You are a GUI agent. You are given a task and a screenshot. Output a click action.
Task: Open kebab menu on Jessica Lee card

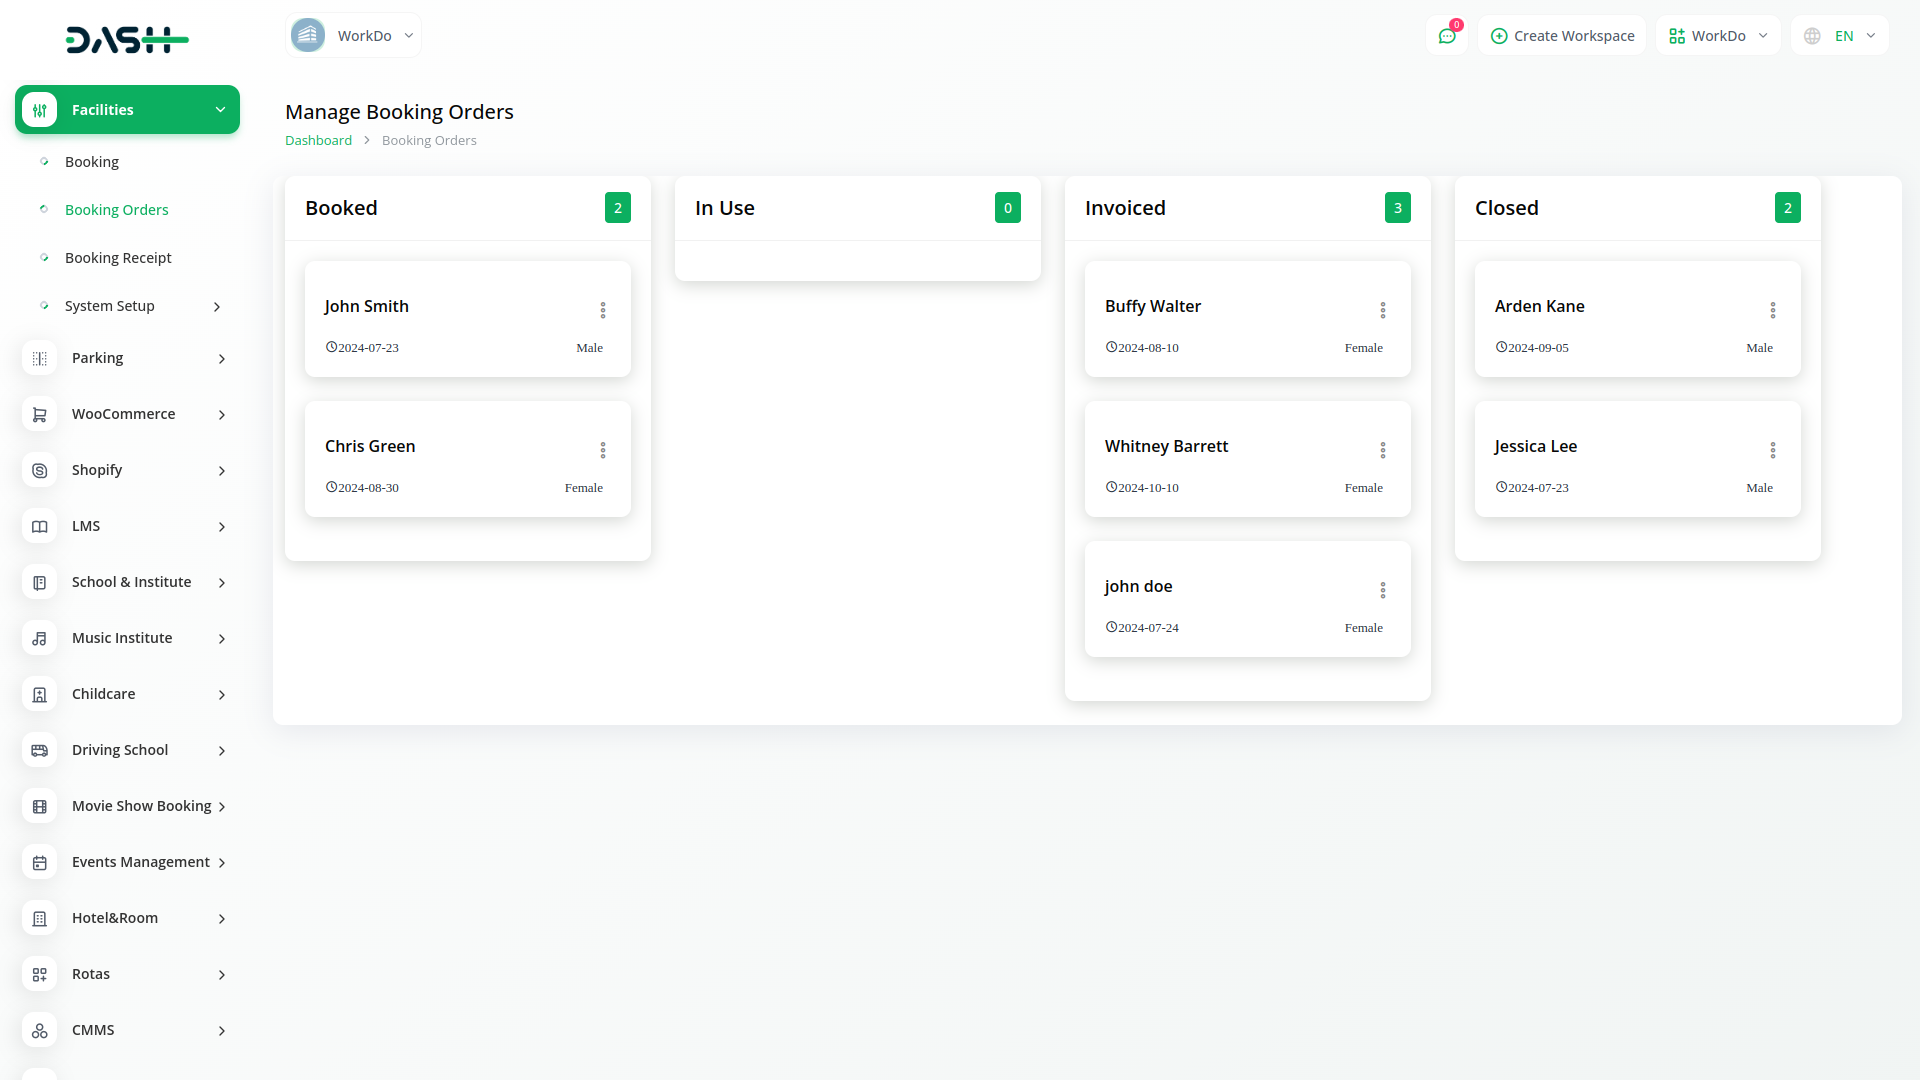pyautogui.click(x=1773, y=450)
